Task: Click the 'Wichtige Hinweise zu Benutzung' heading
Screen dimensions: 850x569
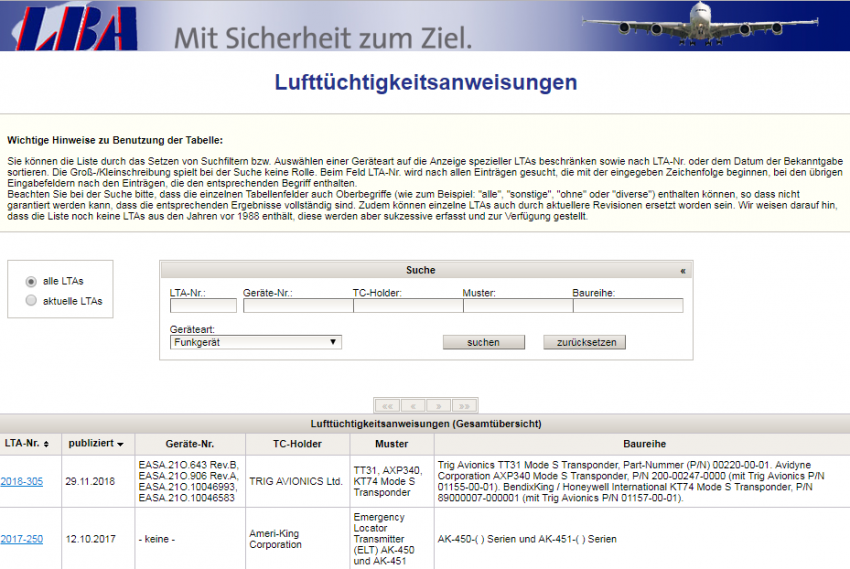Action: (115, 140)
